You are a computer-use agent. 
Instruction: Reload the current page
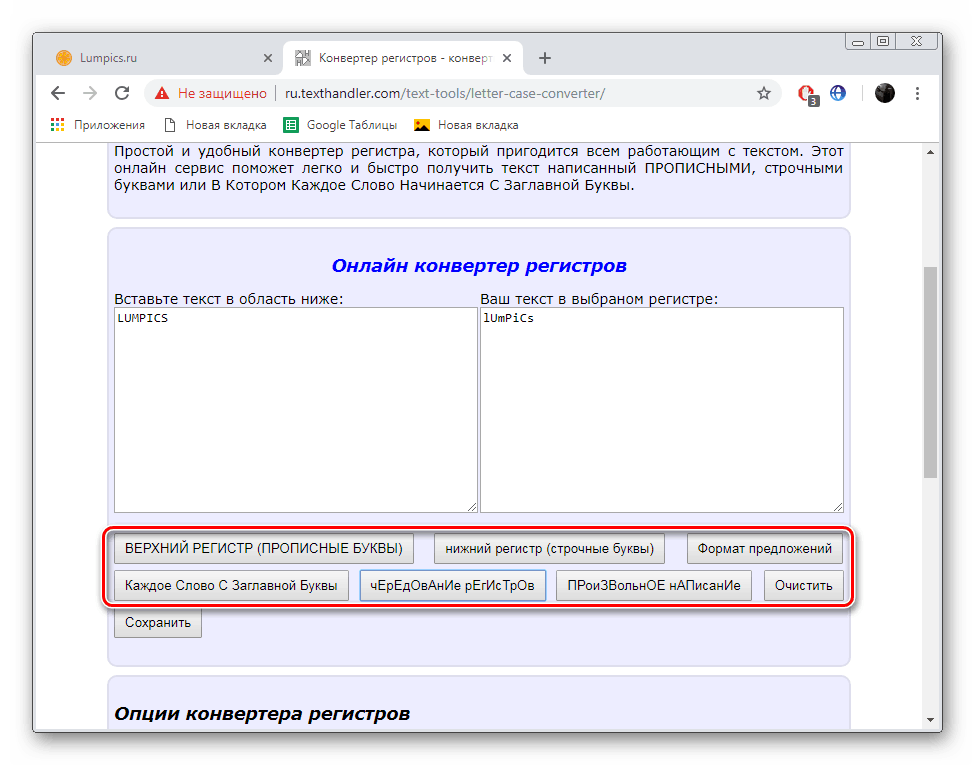point(122,92)
